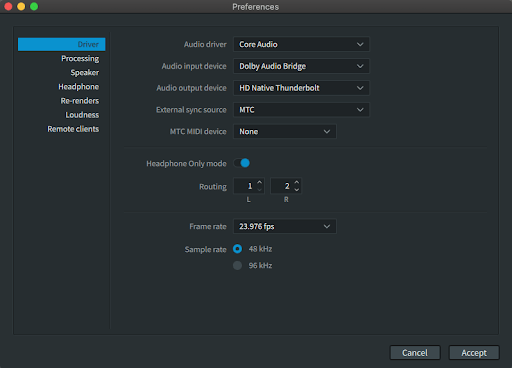Screen dimensions: 512x368
Task: Click the Audio driver label
Action: (205, 44)
